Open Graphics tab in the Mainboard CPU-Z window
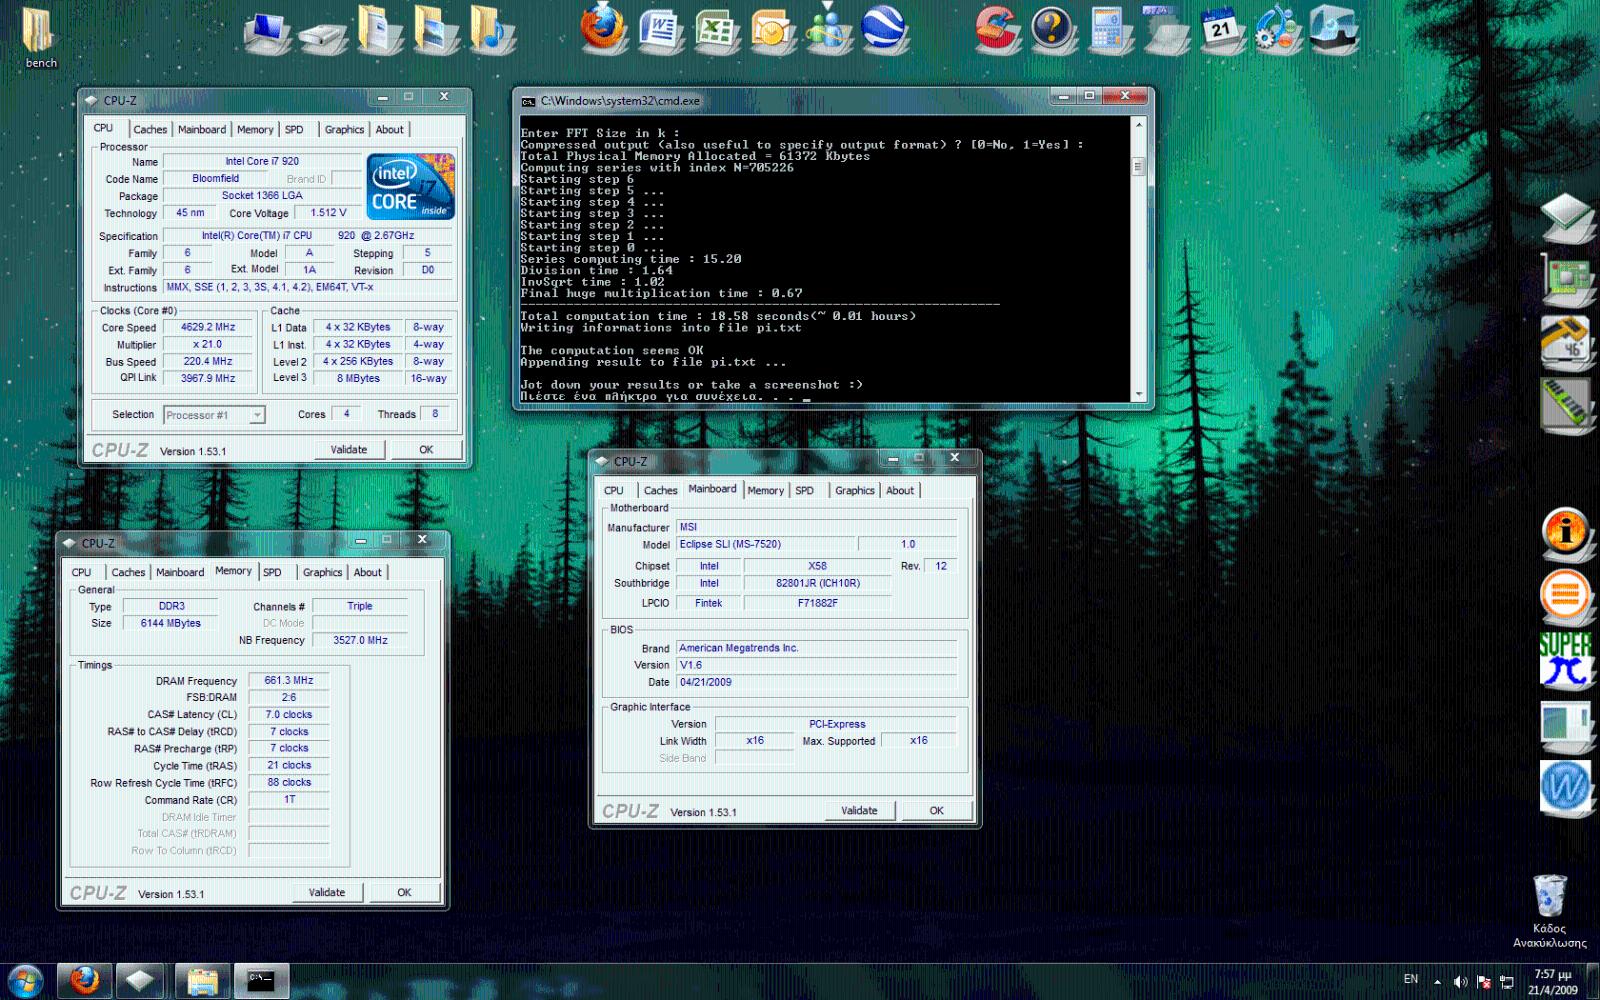Viewport: 1600px width, 1000px height. click(x=855, y=491)
